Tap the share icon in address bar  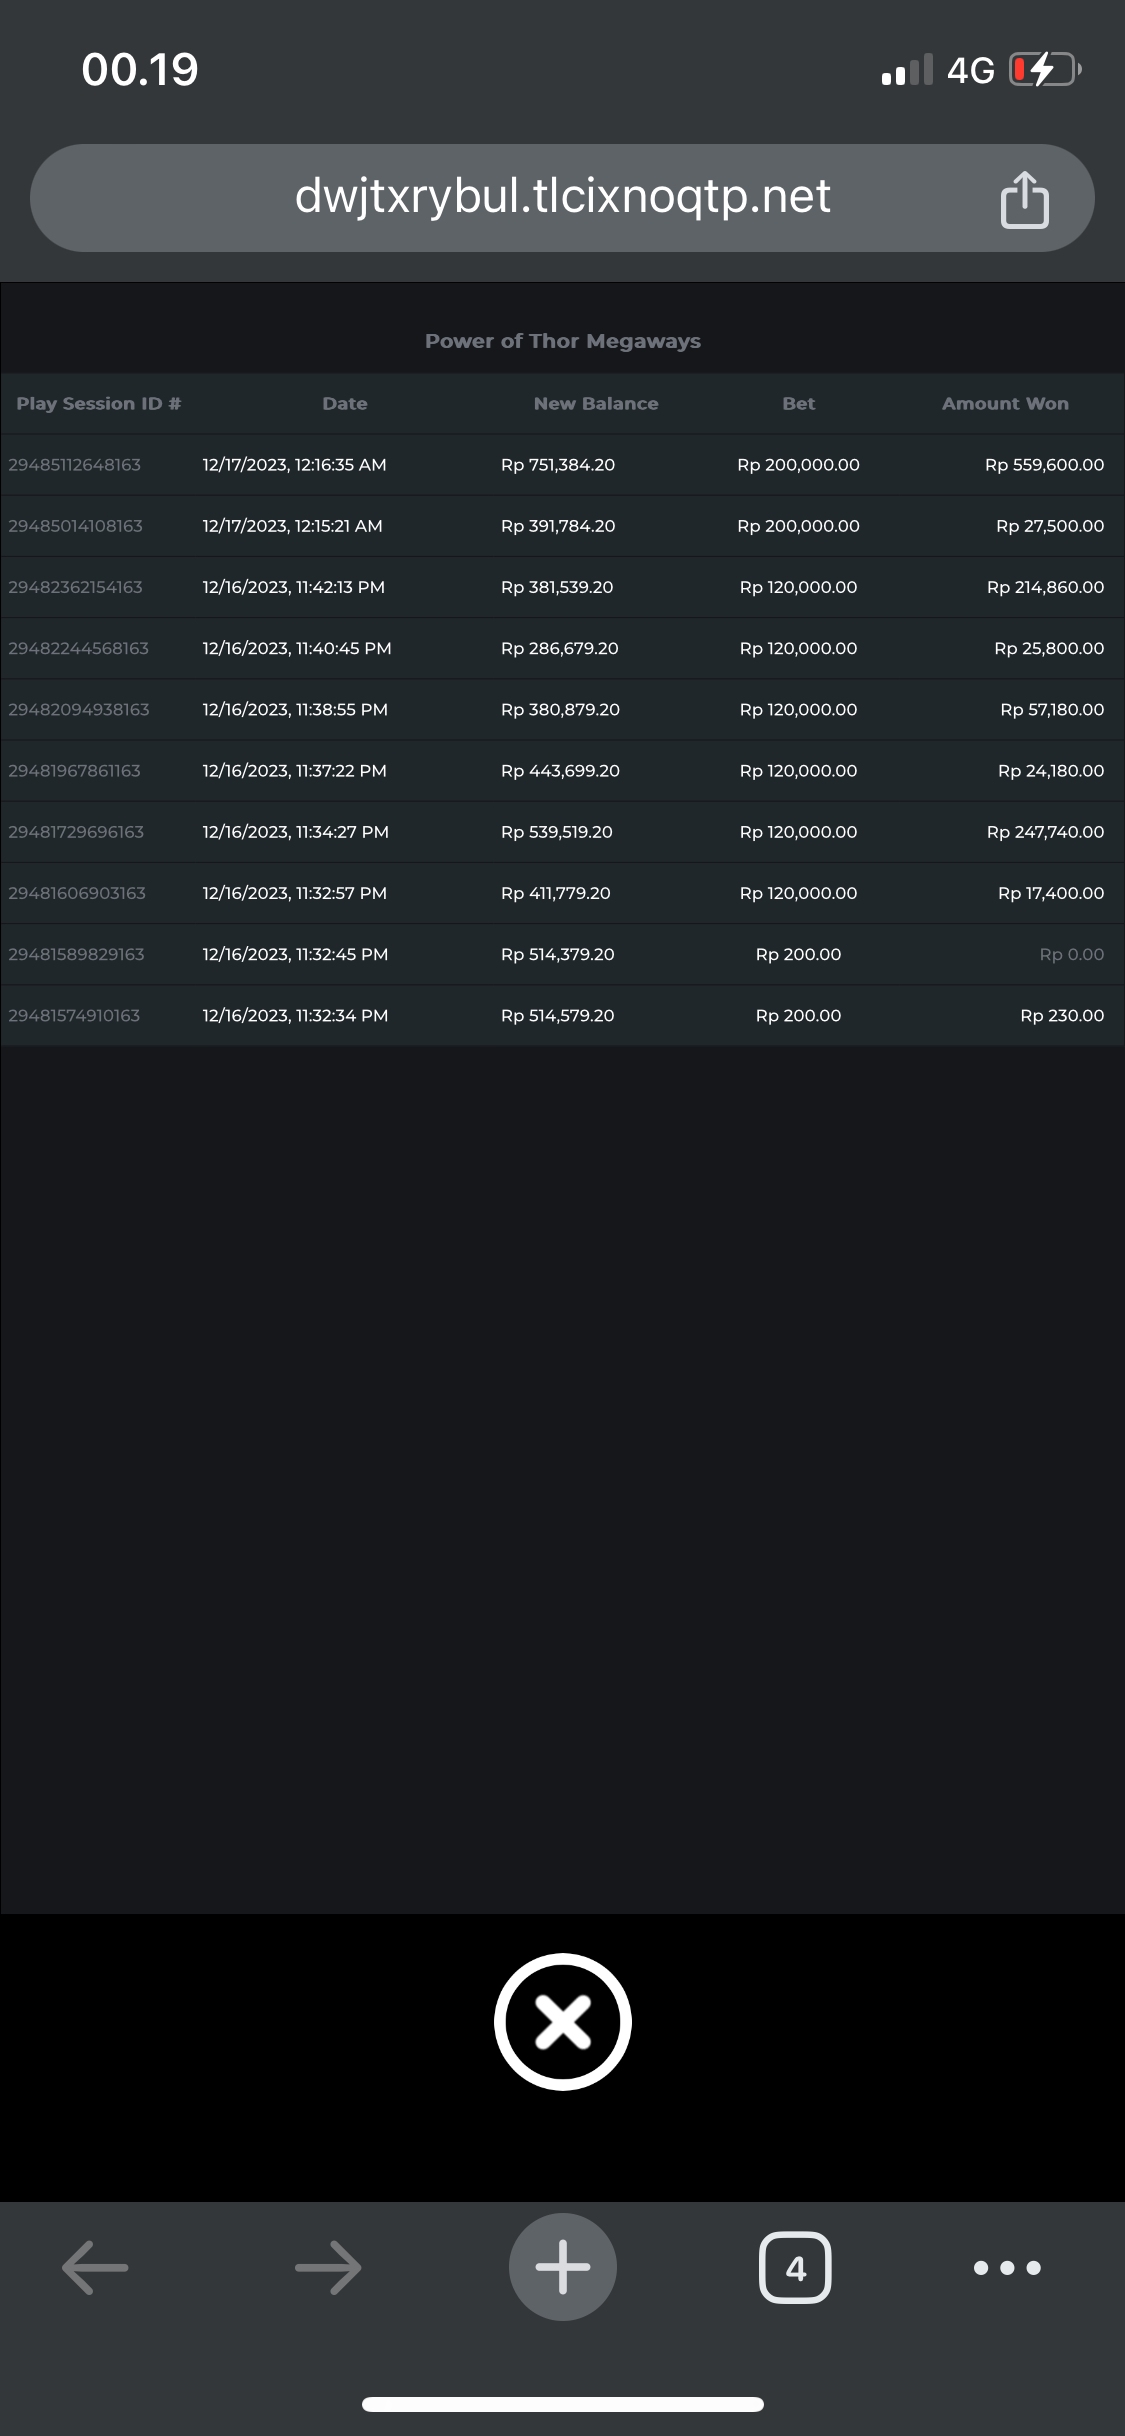click(1024, 200)
